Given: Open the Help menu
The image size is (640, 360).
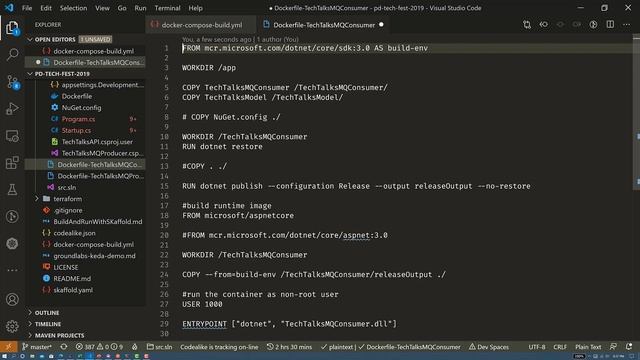Looking at the screenshot, I should (x=195, y=8).
